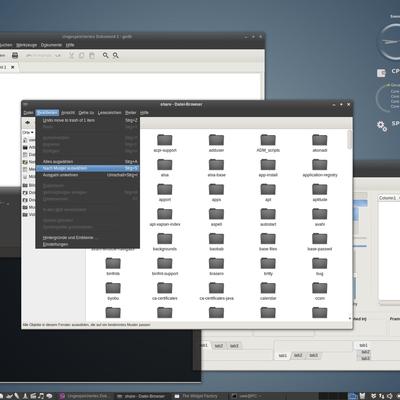
Task: Open the alsa folder
Action: (165, 168)
